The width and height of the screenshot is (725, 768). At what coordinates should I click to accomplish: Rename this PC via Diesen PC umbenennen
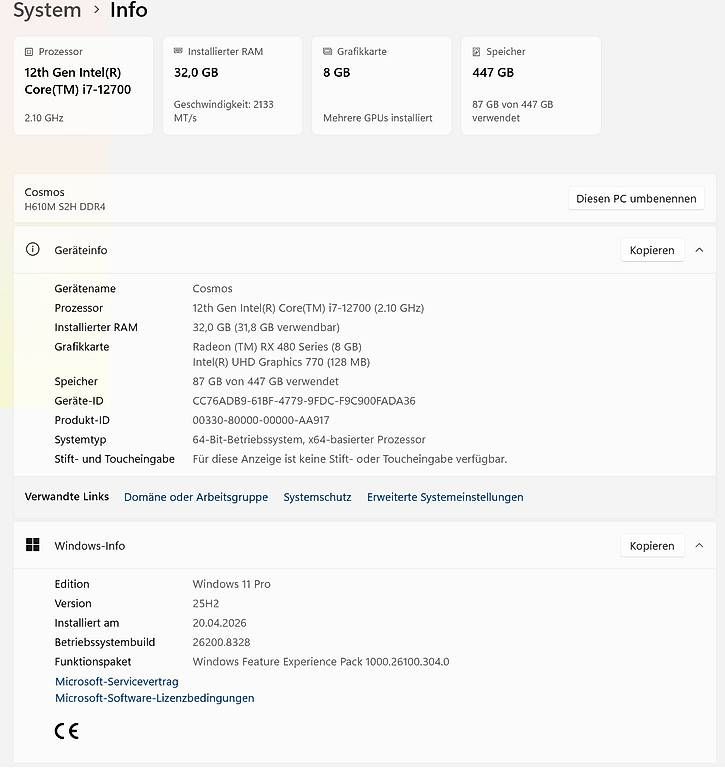point(636,198)
